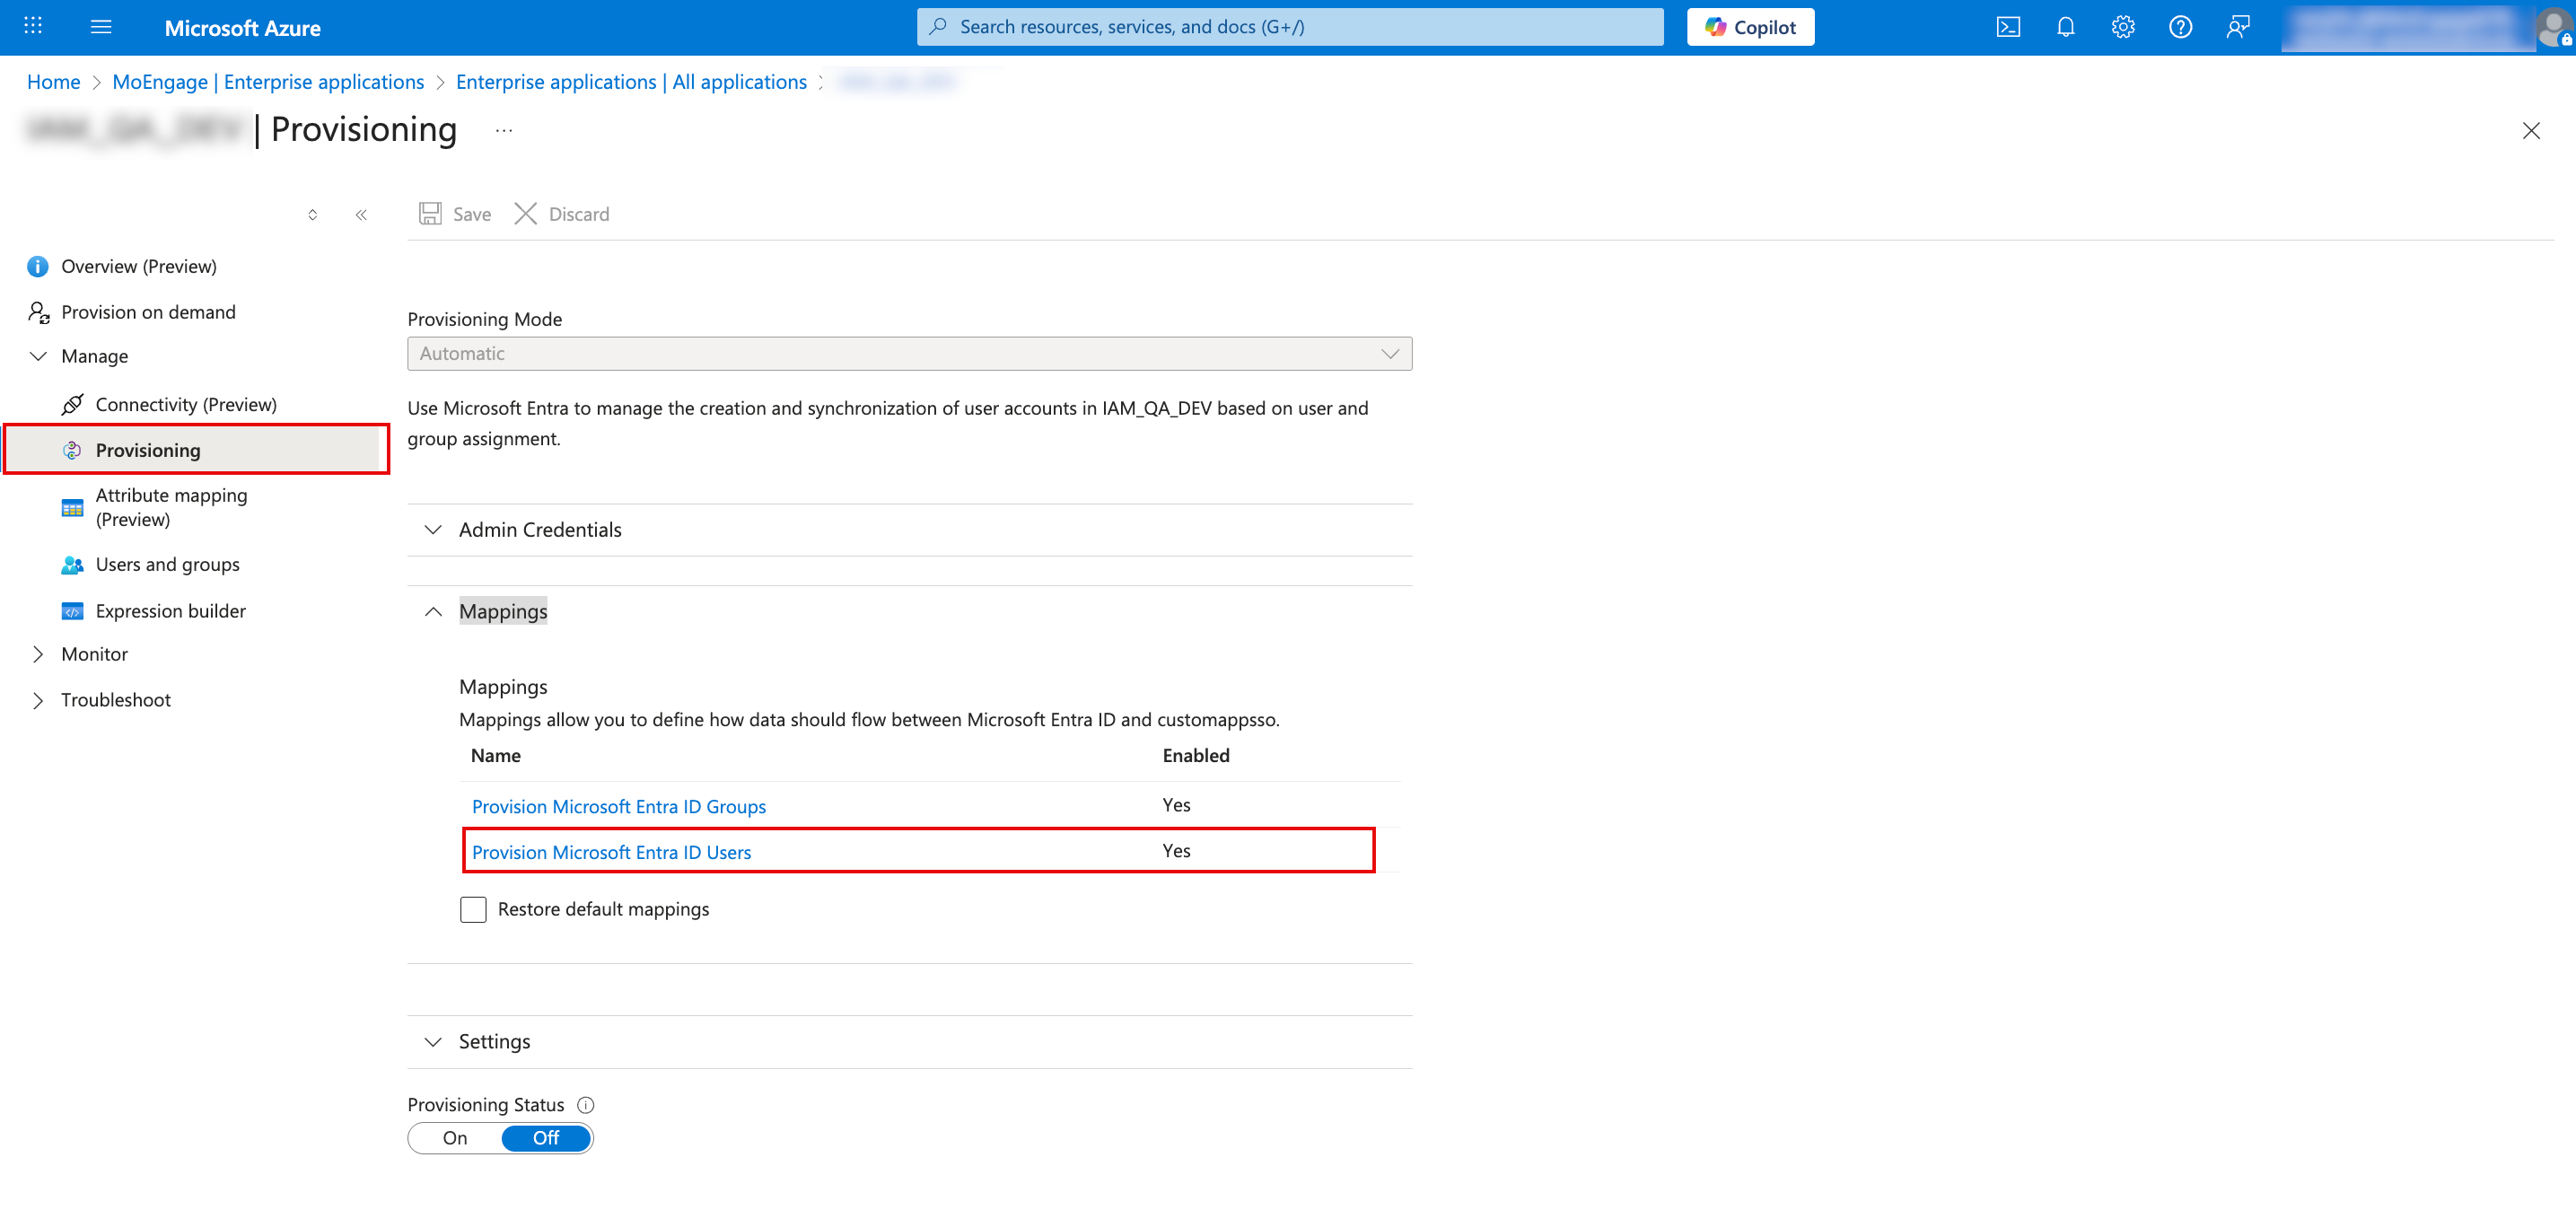Select the Off option of Provisioning Status

click(x=546, y=1138)
